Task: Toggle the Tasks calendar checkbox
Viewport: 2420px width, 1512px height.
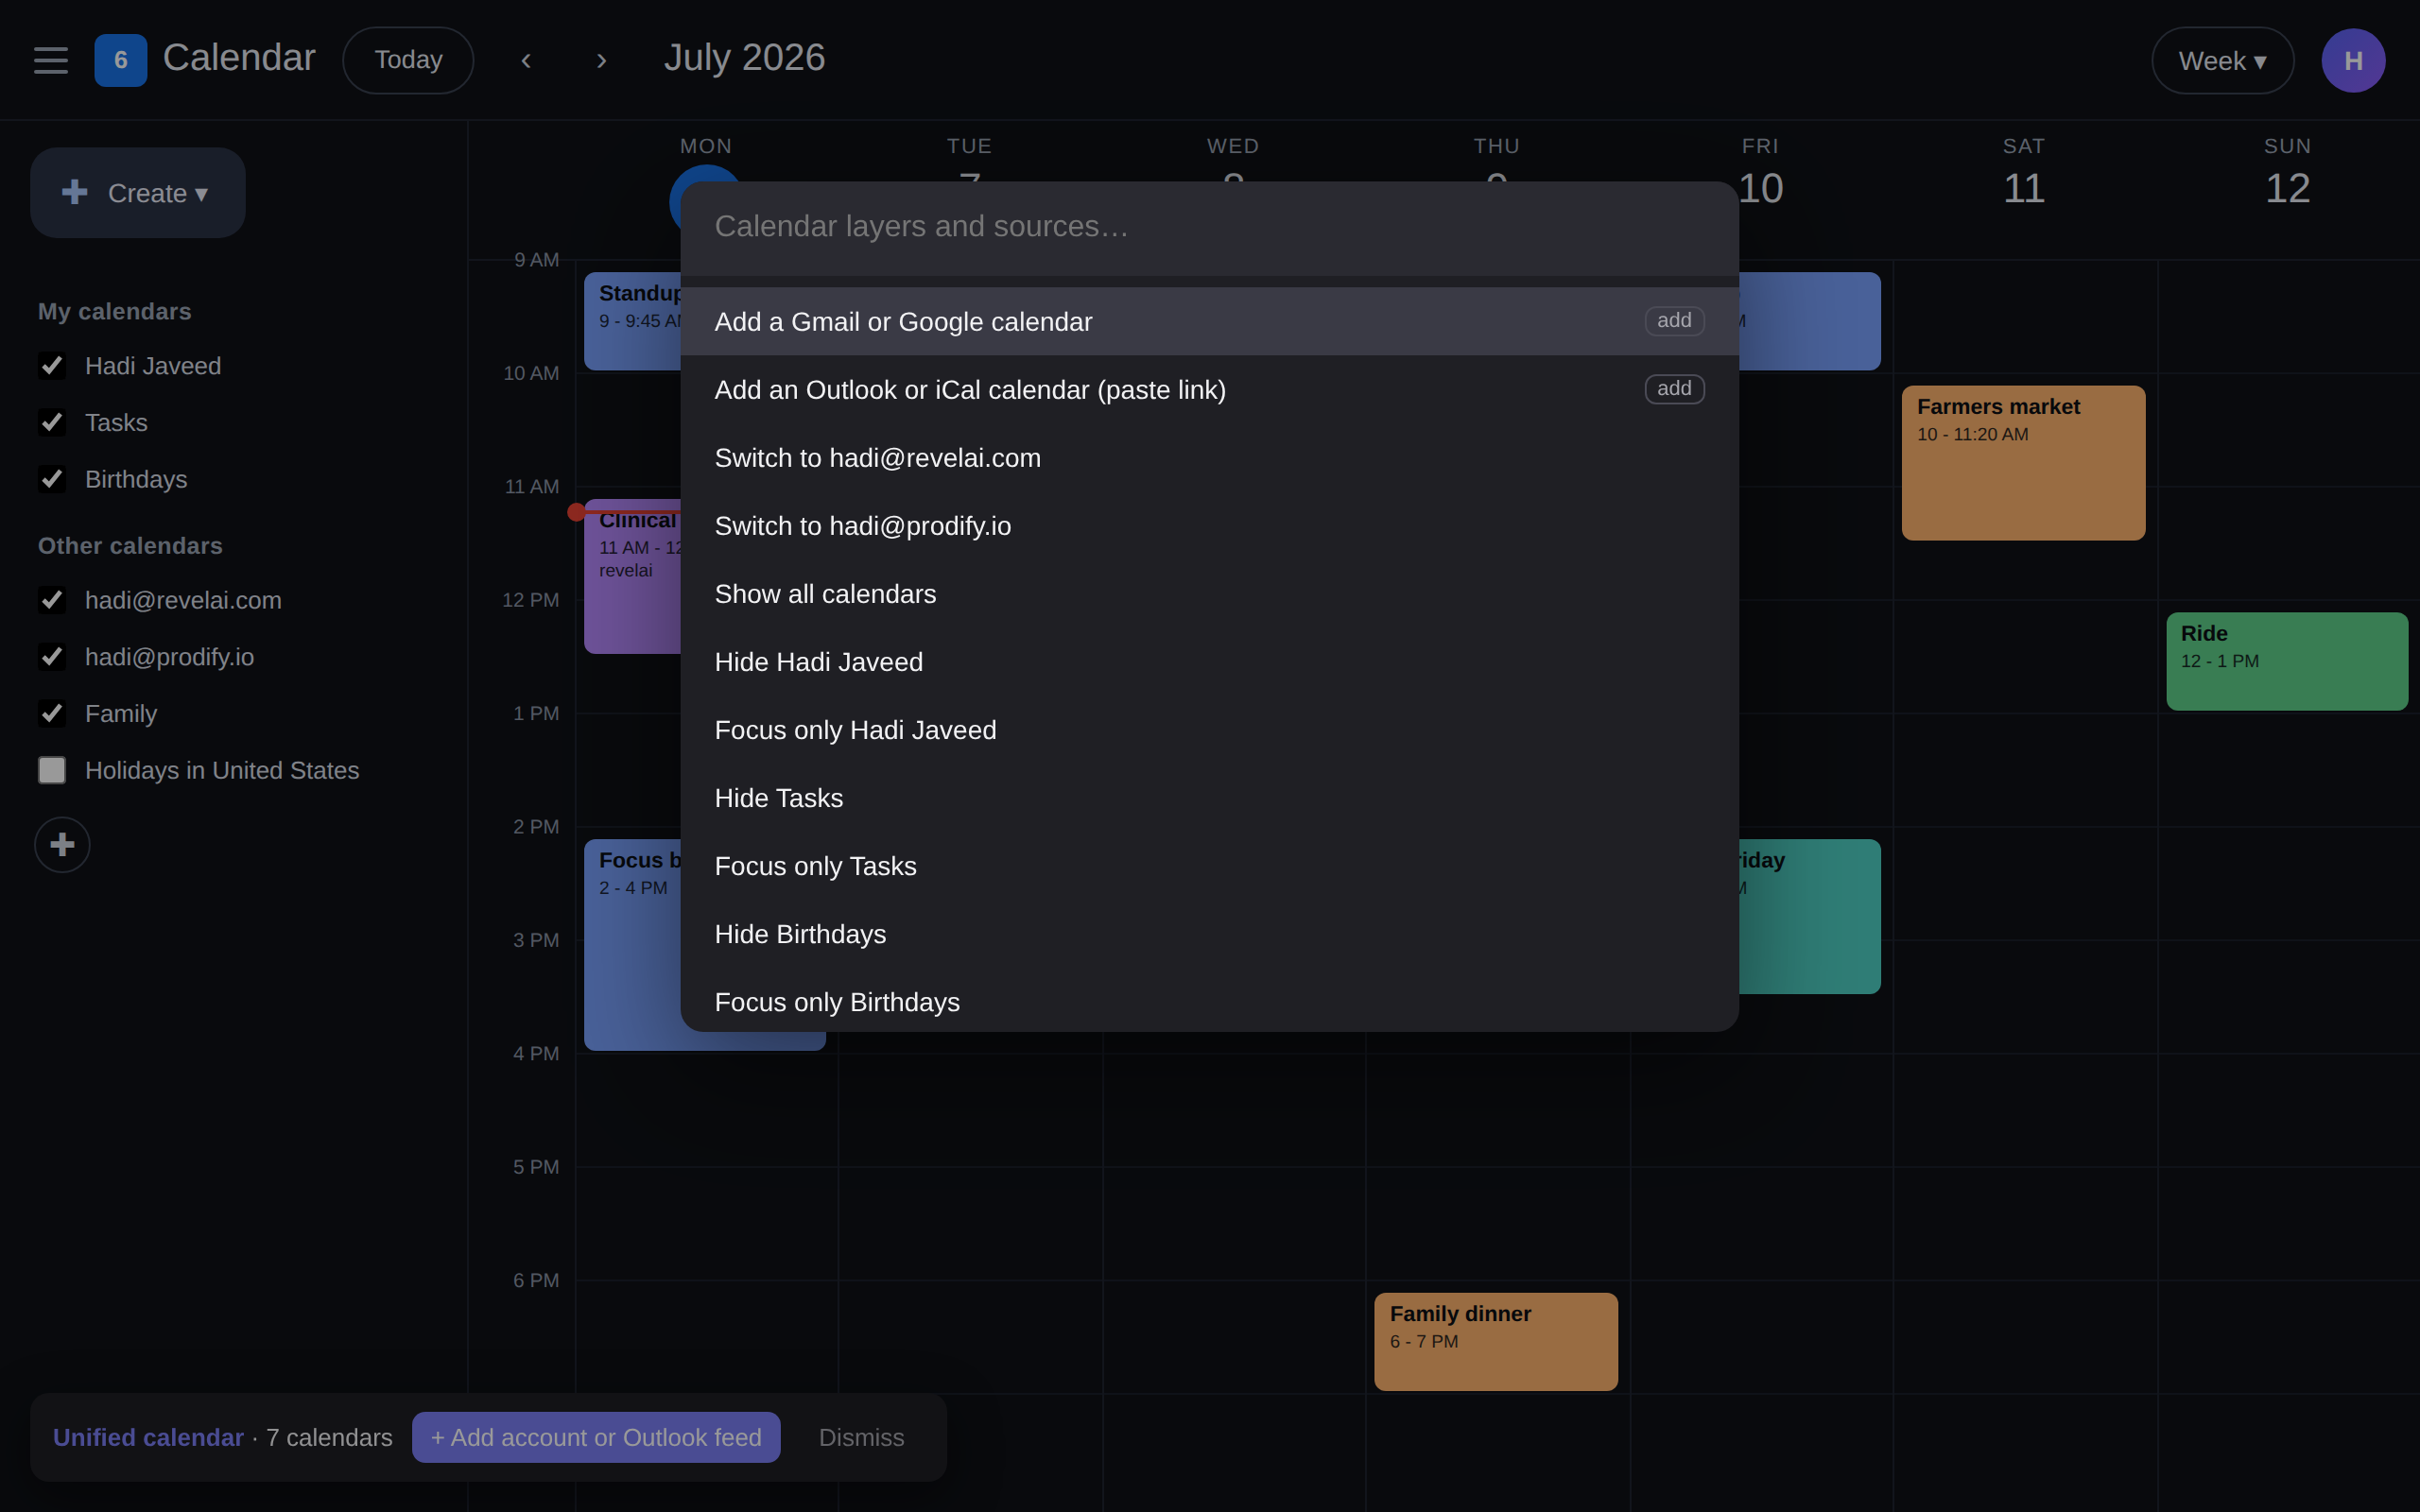Action: [52, 423]
